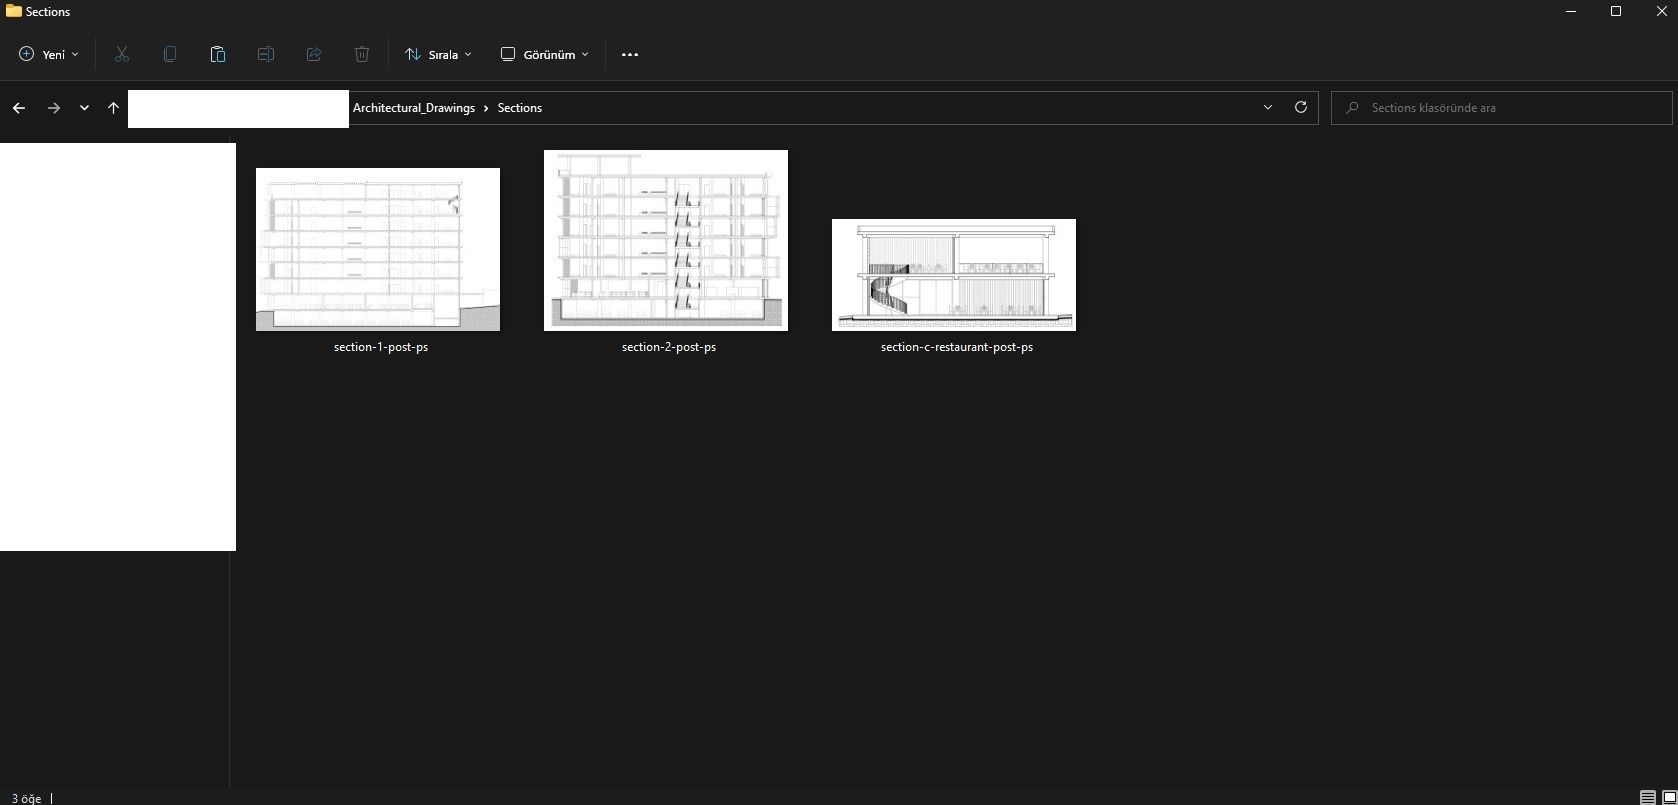Open the Yeni new item dropdown
This screenshot has height=805, width=1678.
pyautogui.click(x=48, y=54)
